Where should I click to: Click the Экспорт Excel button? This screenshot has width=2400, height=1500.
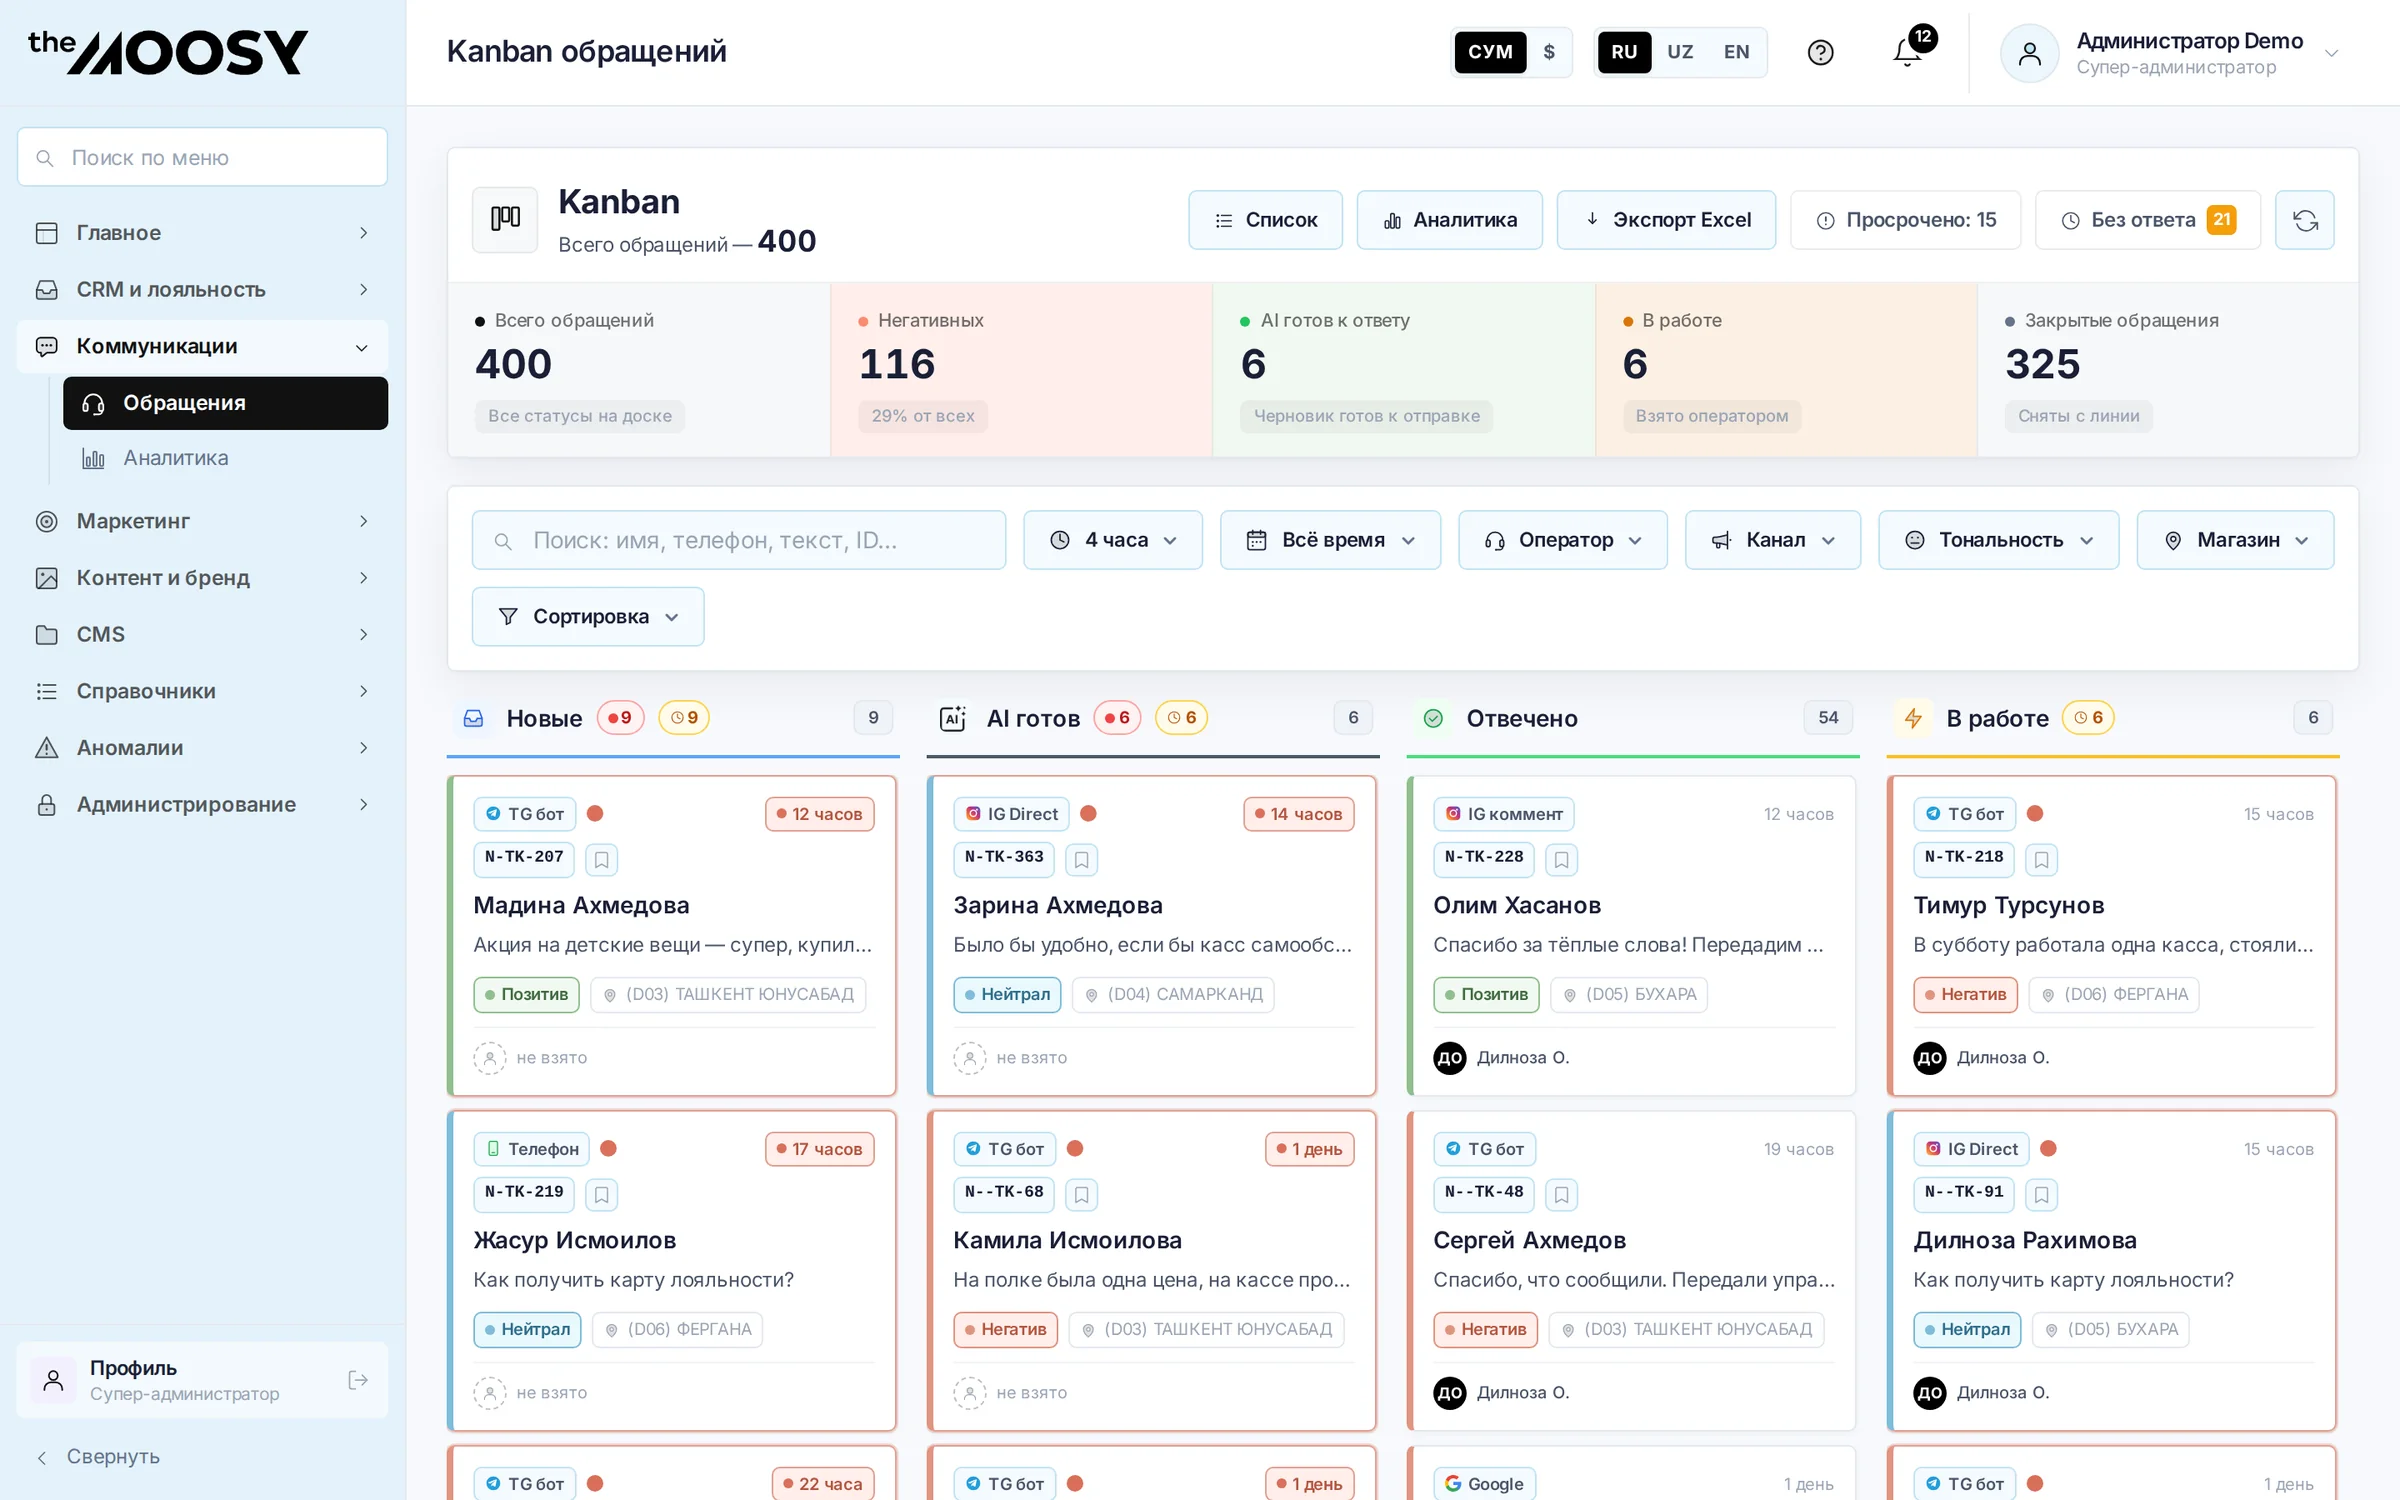tap(1666, 220)
